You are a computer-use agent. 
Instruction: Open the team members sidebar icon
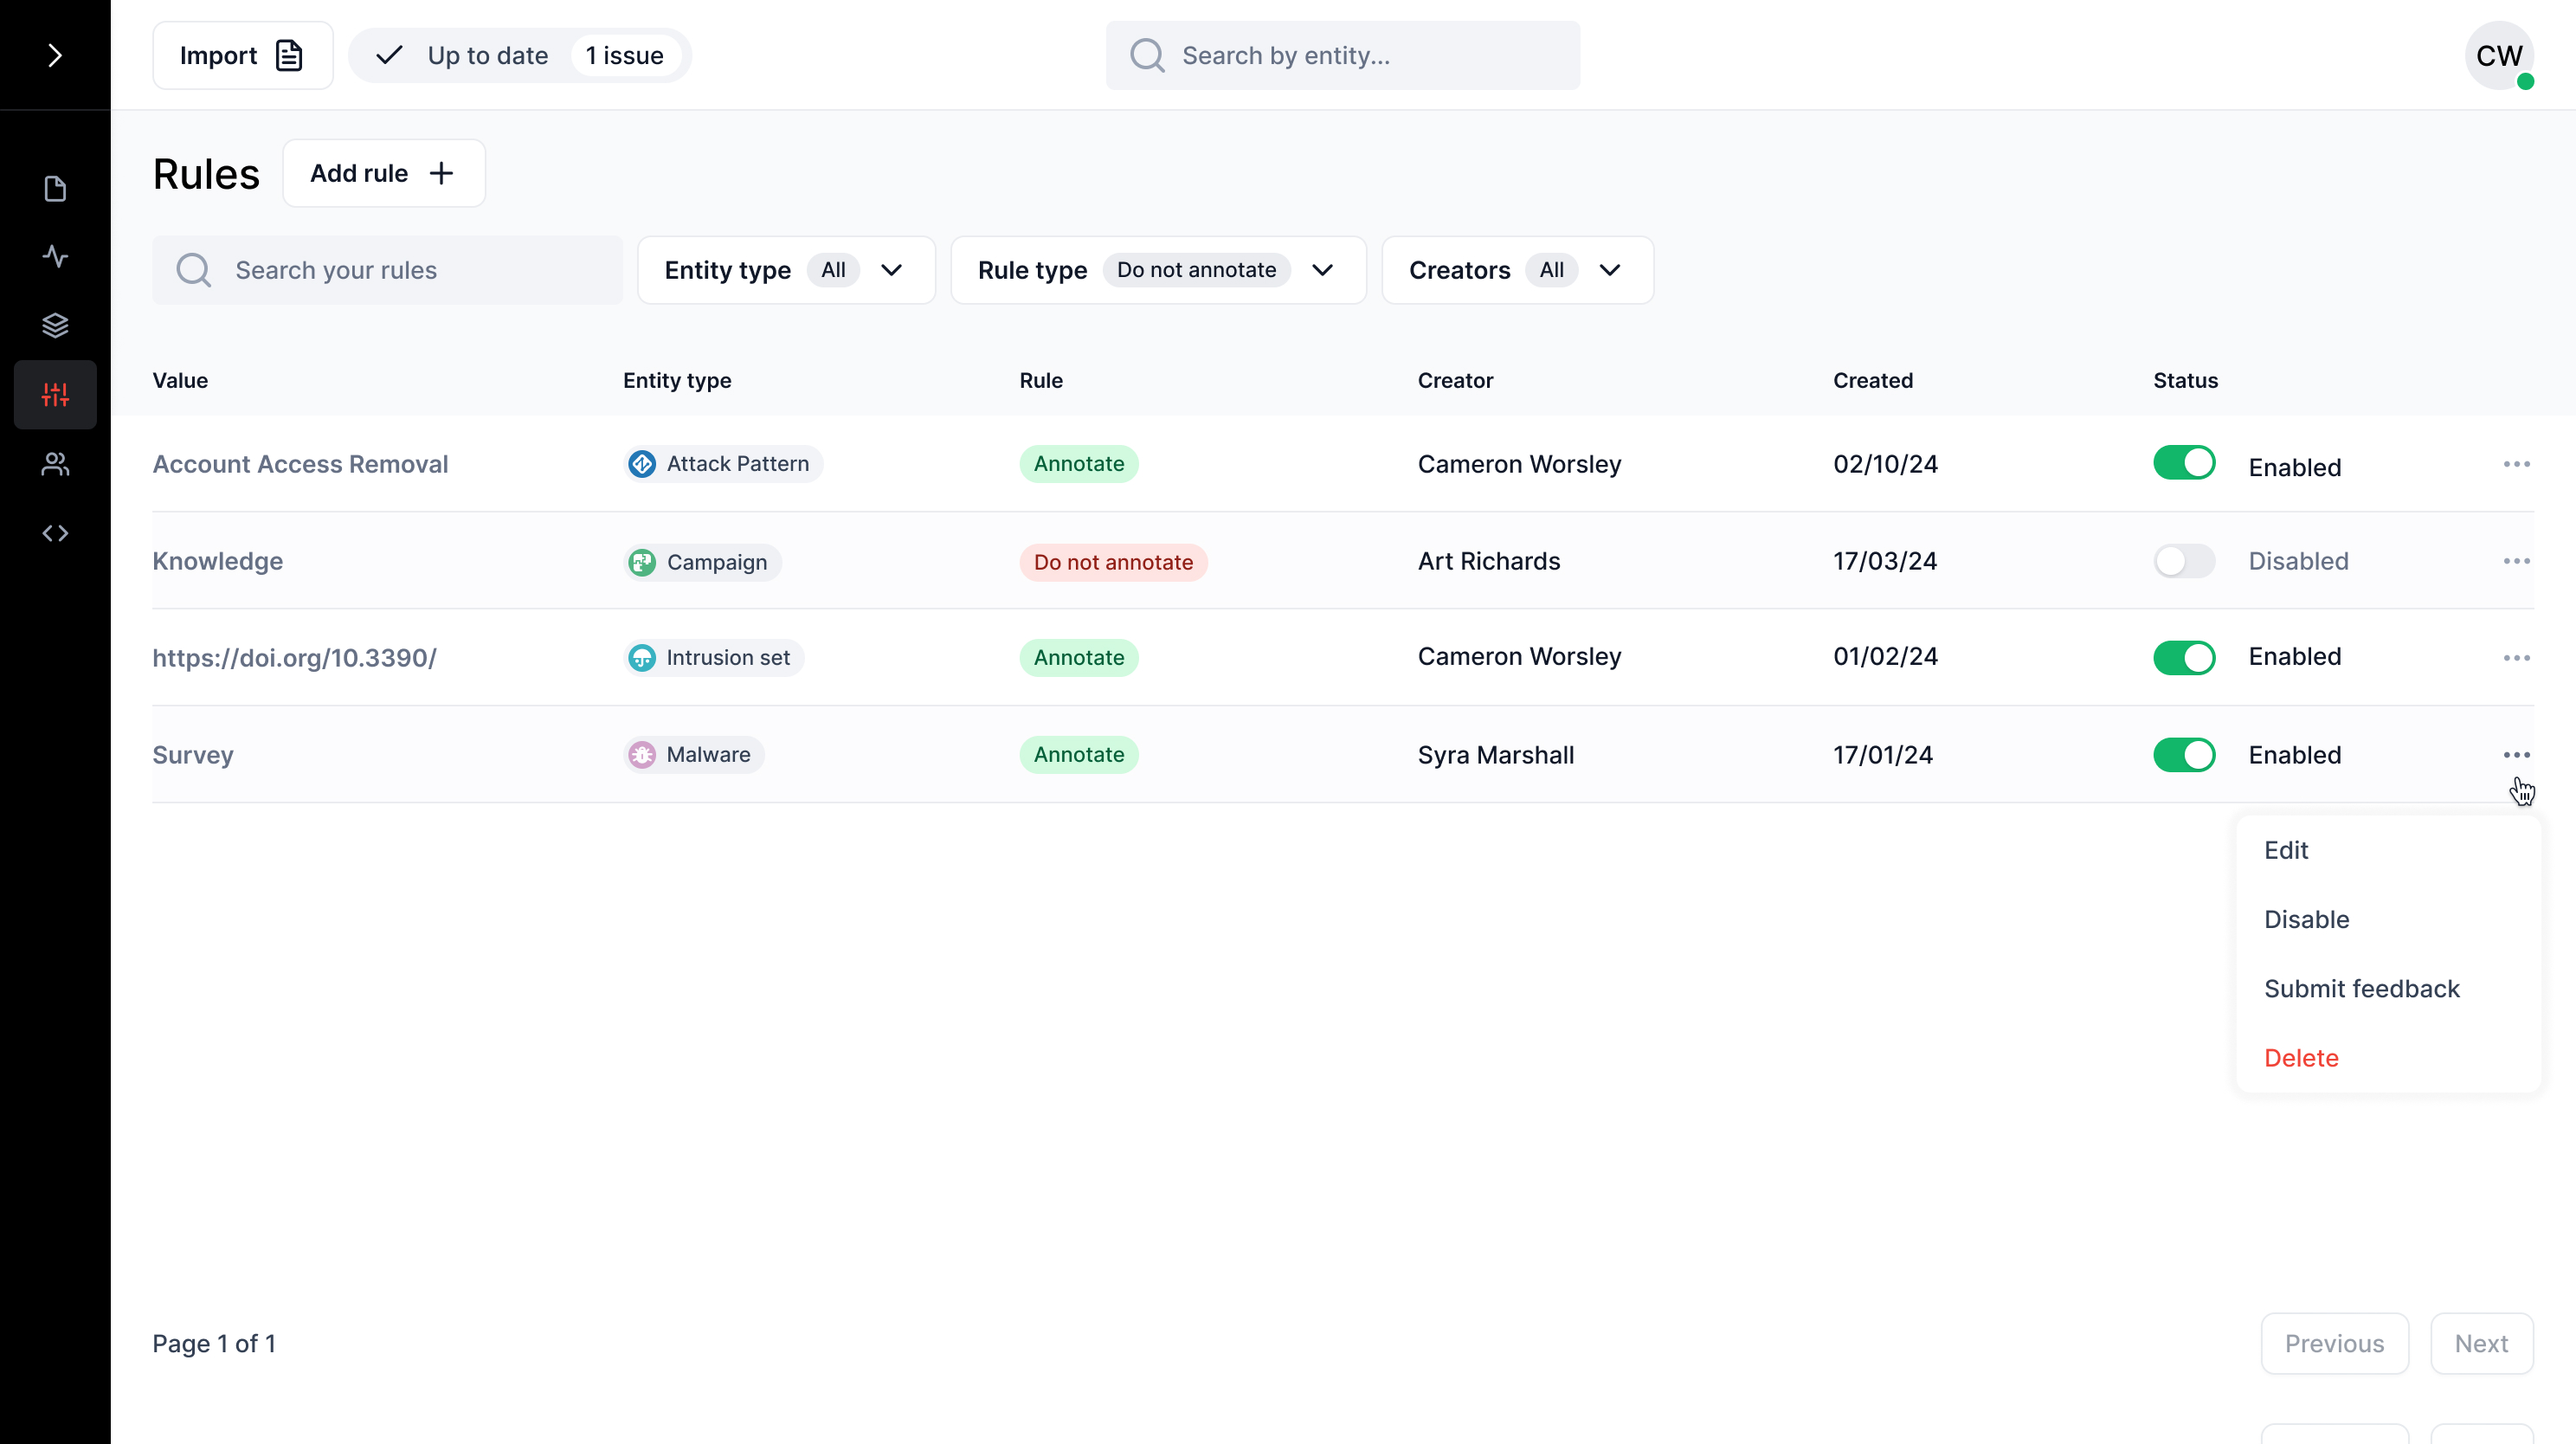coord(55,463)
